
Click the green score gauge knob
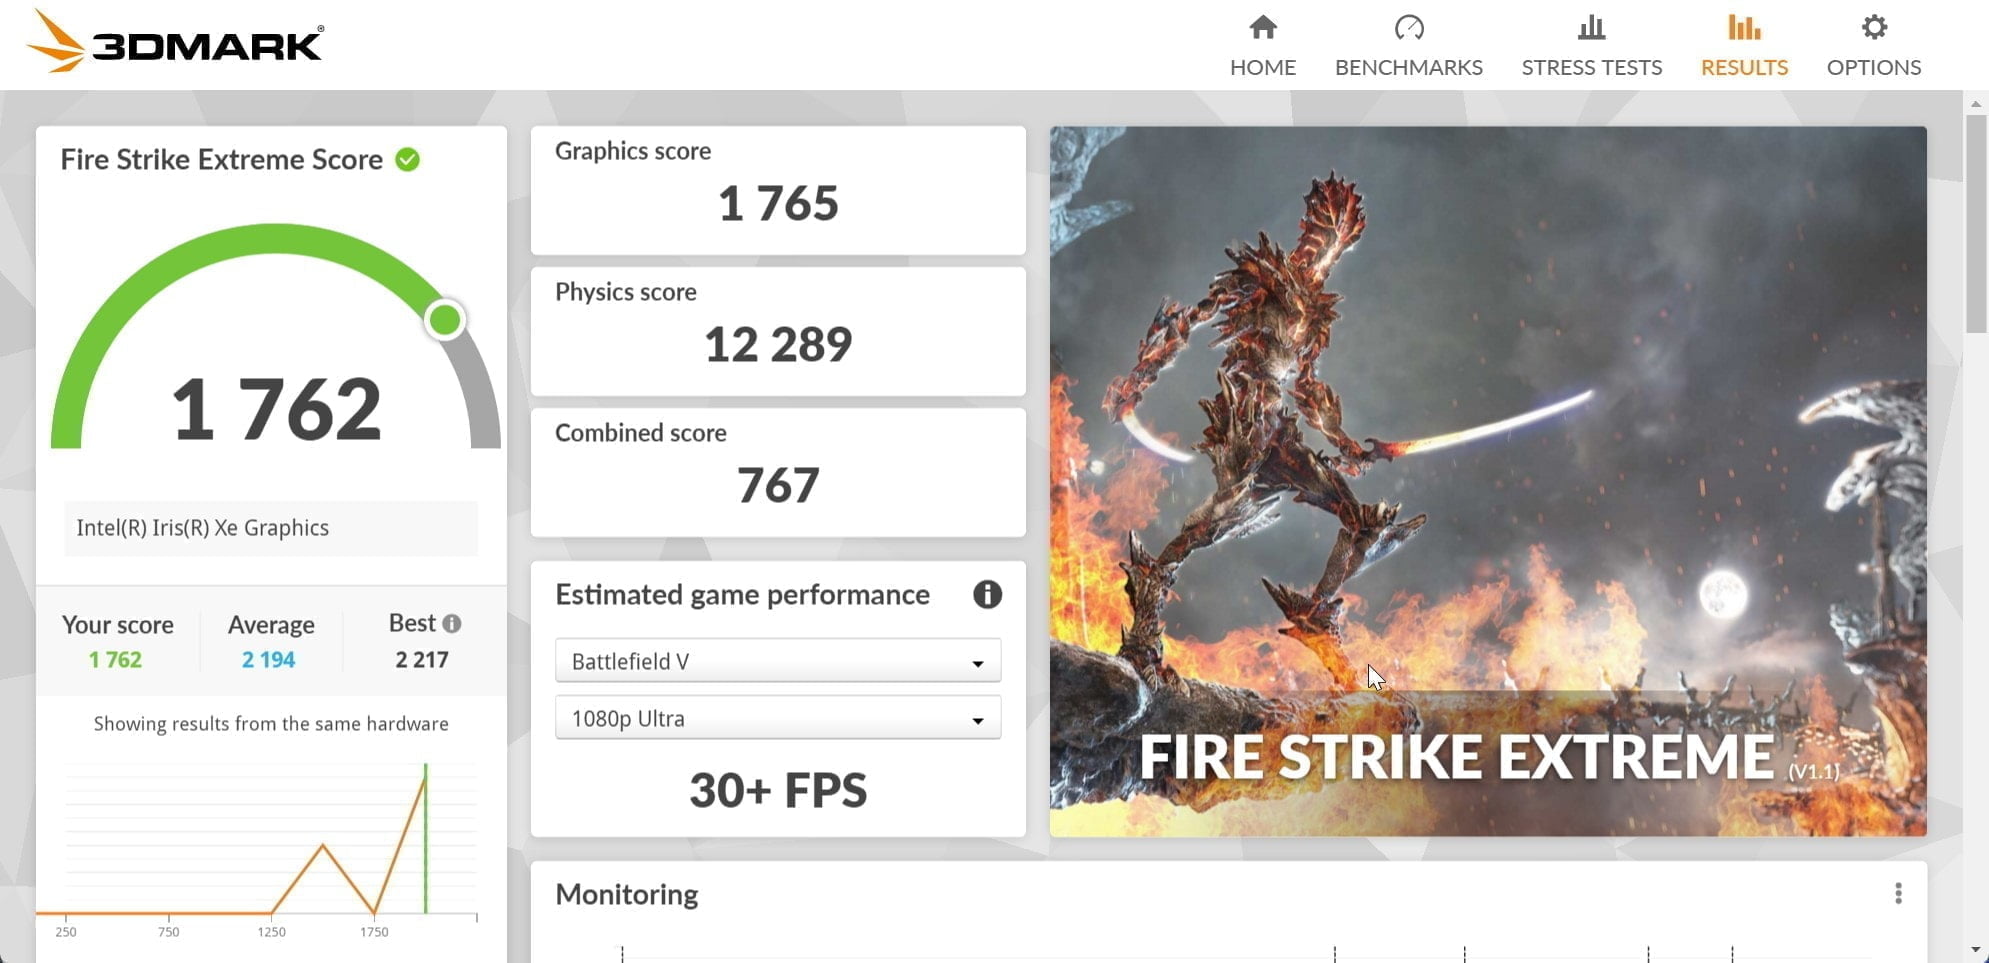444,320
